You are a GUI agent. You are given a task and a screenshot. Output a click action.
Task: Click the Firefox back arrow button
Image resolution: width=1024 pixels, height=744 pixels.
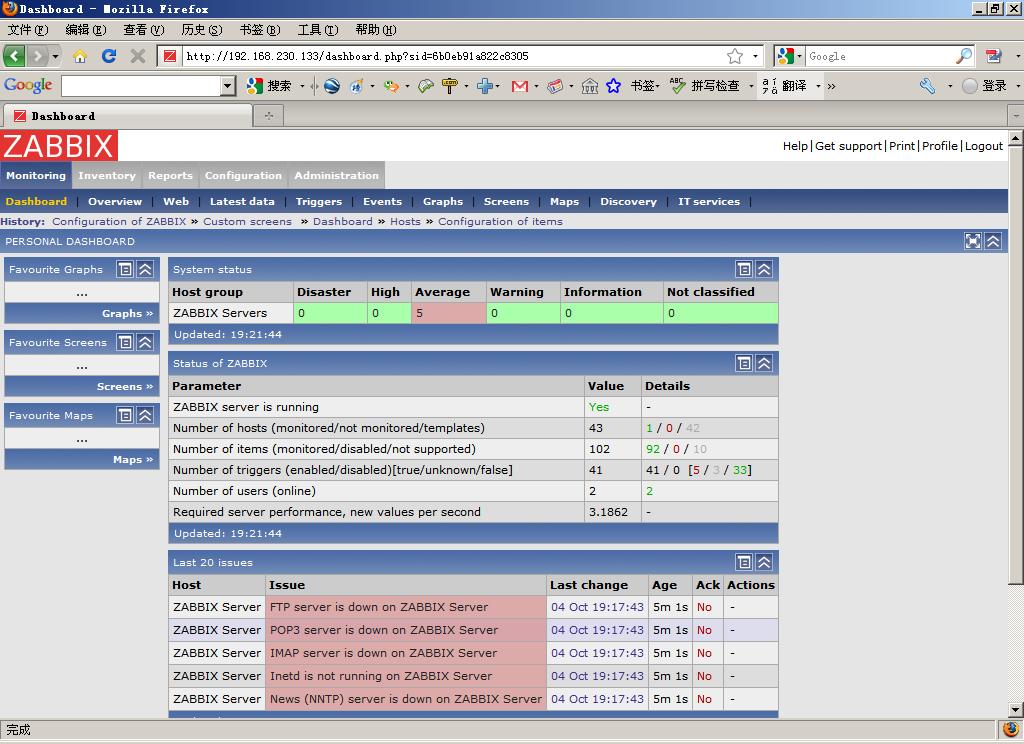coord(14,56)
